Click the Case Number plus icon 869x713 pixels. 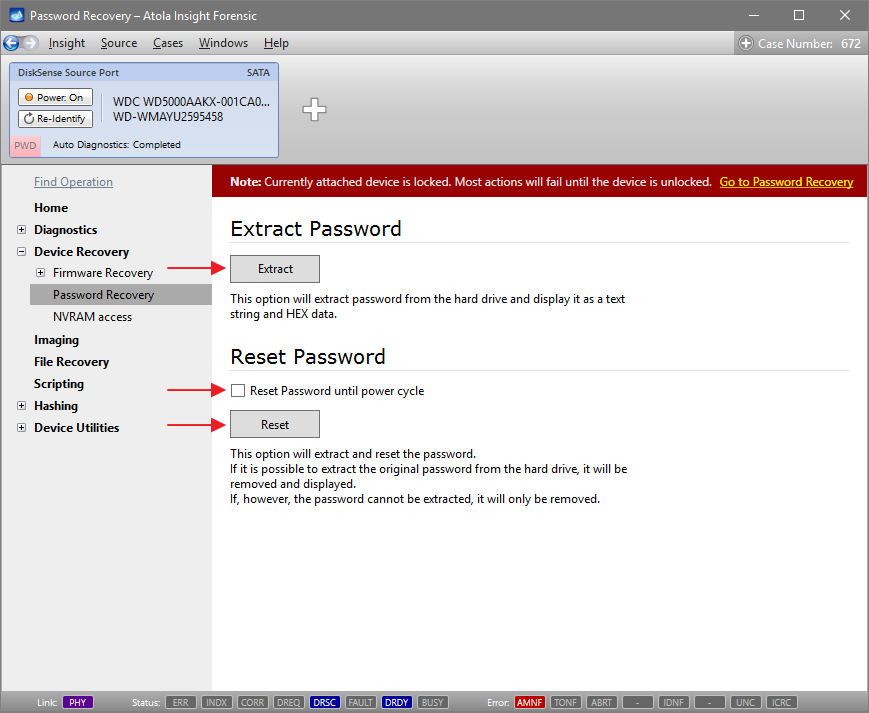coord(748,43)
